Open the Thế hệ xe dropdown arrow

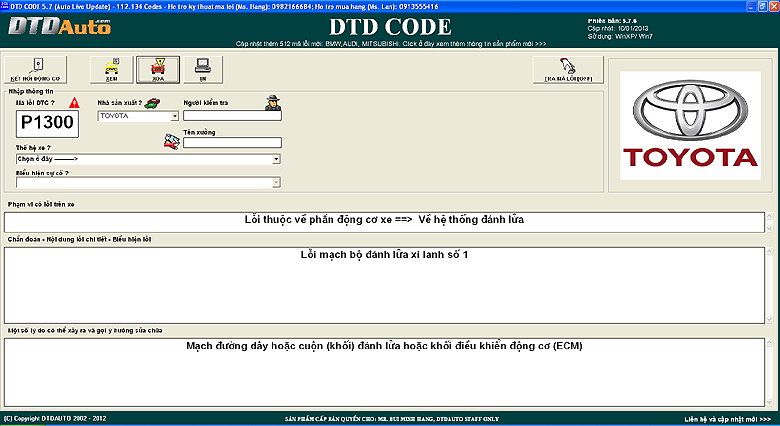(276, 159)
